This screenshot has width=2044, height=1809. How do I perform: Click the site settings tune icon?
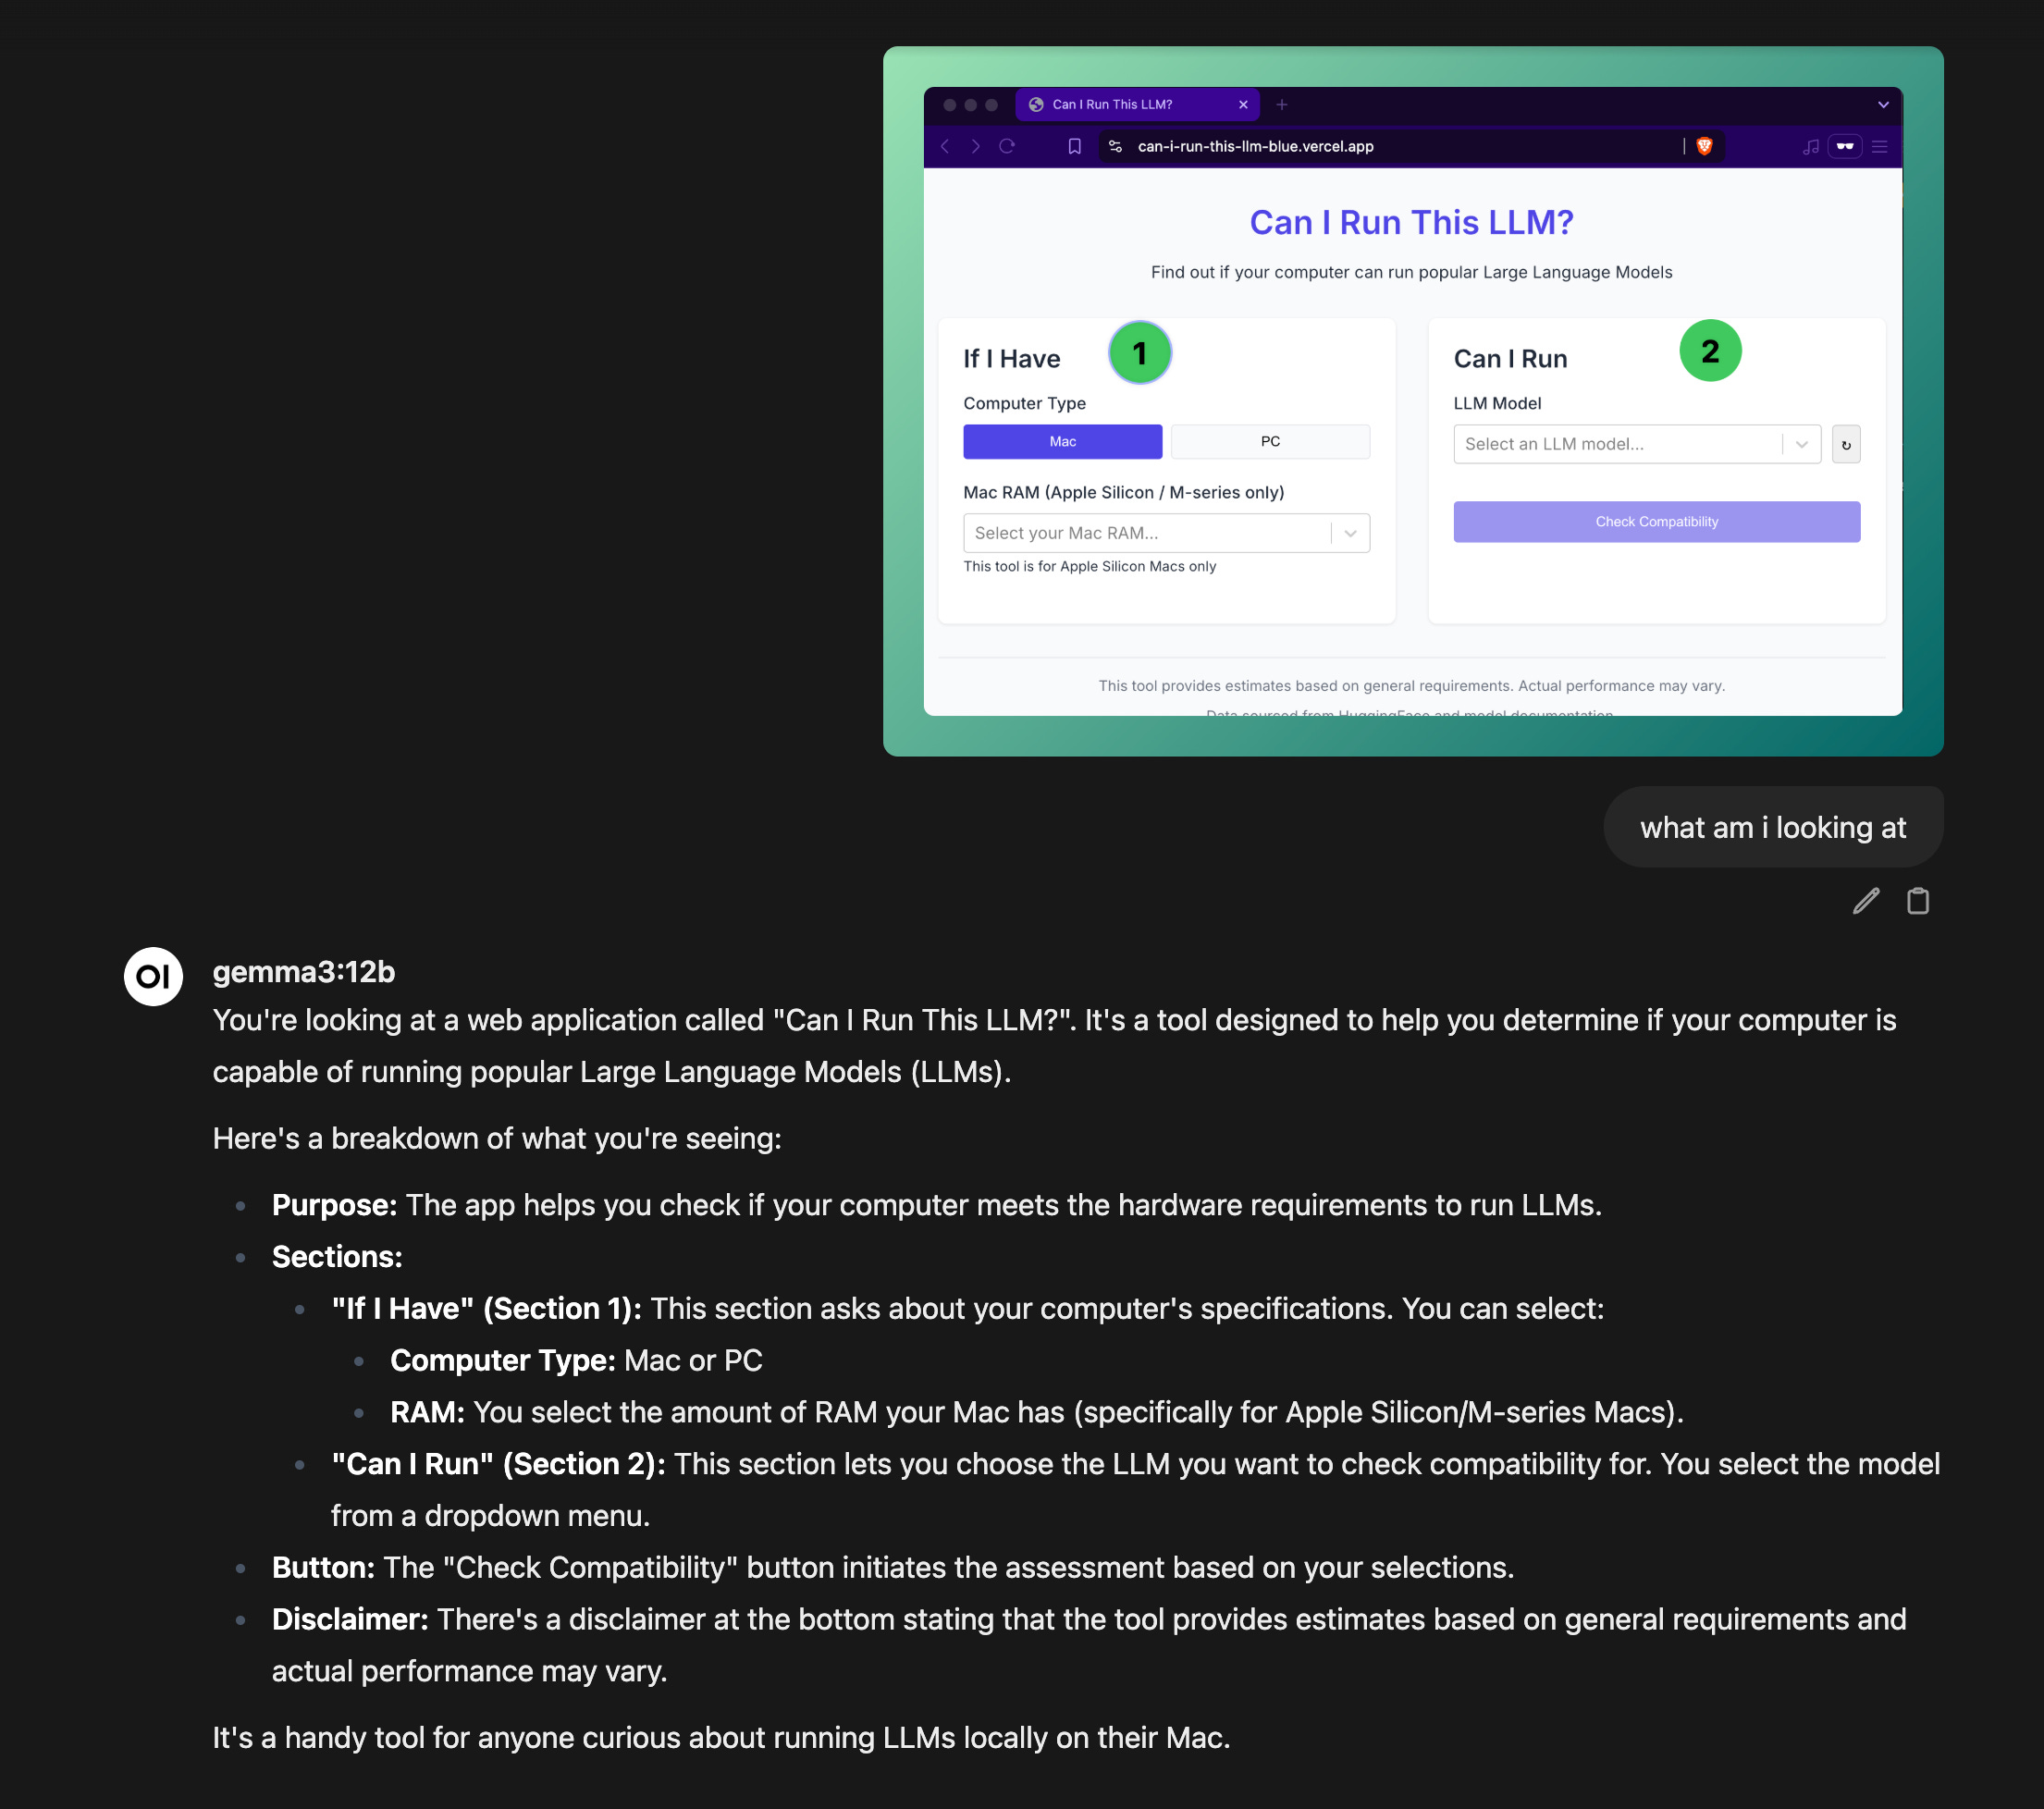[1115, 146]
